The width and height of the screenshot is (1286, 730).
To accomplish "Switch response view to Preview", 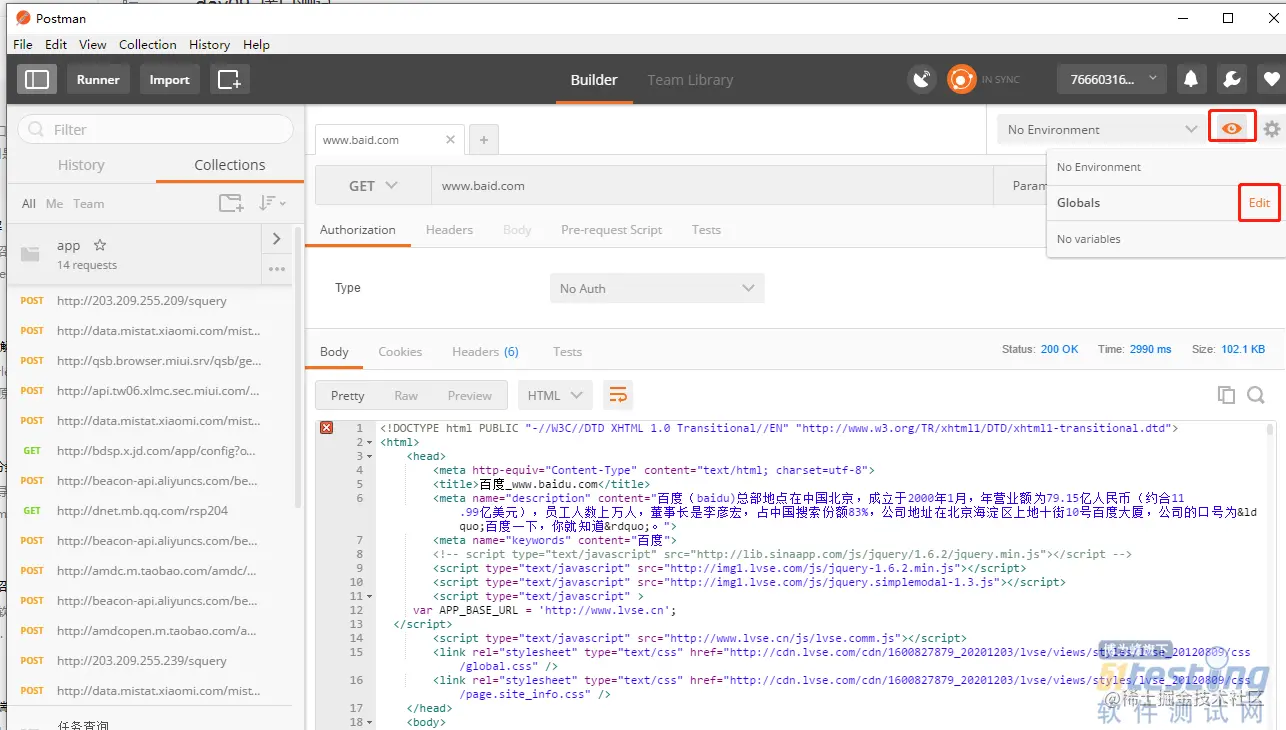I will click(470, 395).
